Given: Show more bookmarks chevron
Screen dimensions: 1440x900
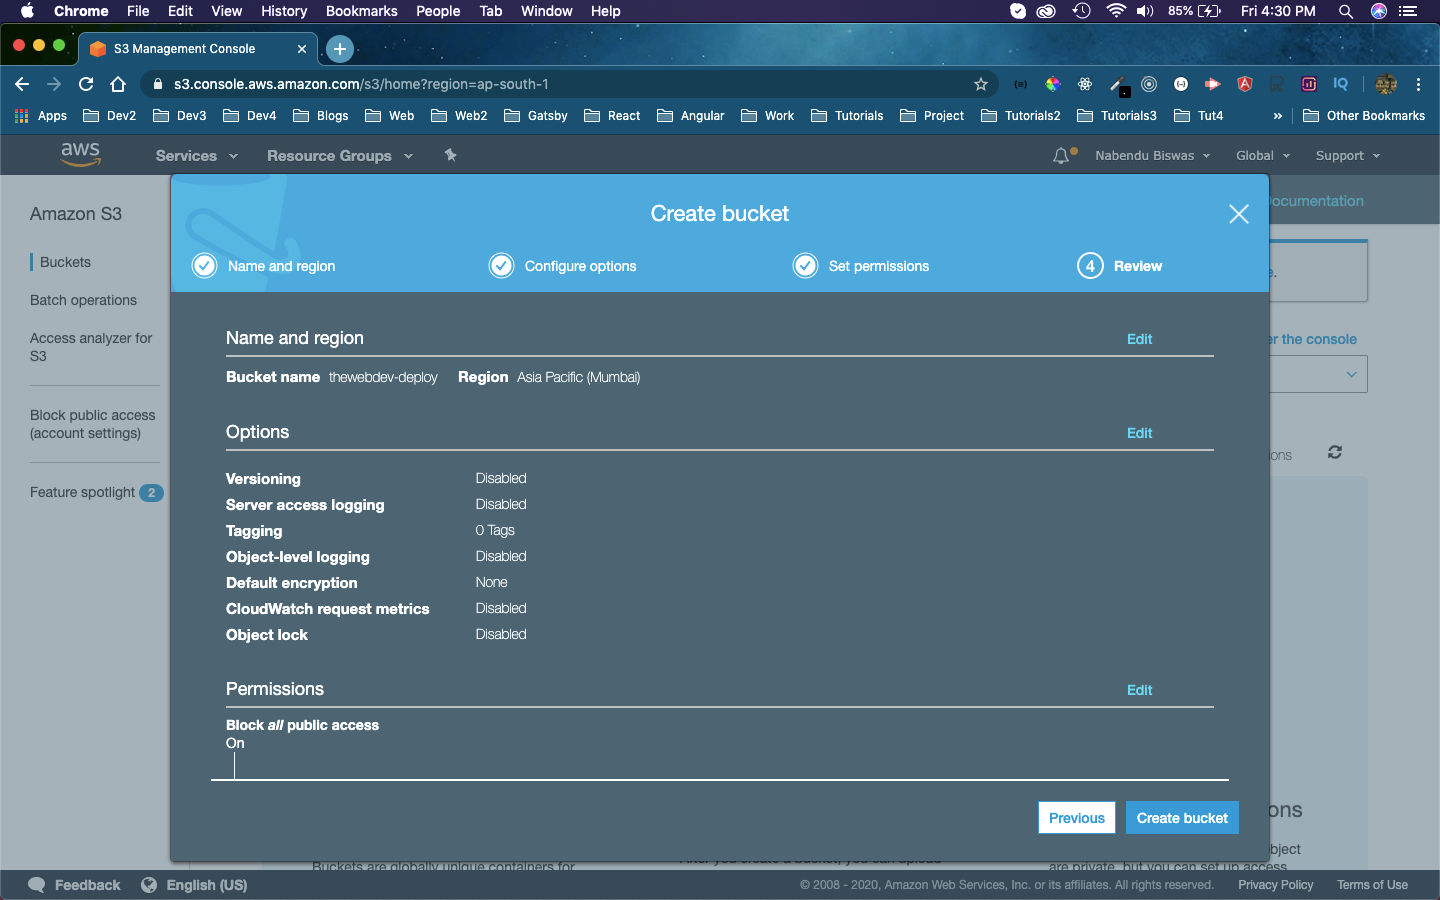Looking at the screenshot, I should point(1277,116).
